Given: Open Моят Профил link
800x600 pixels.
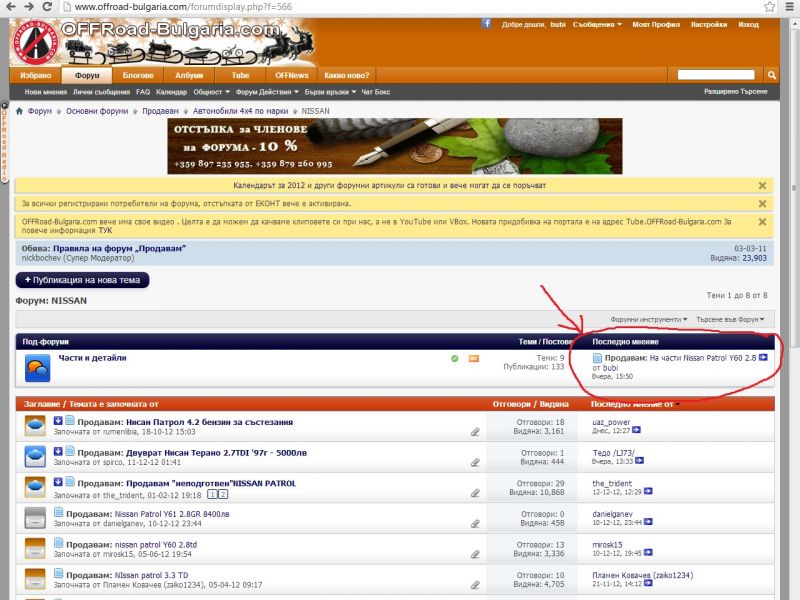Looking at the screenshot, I should point(656,24).
